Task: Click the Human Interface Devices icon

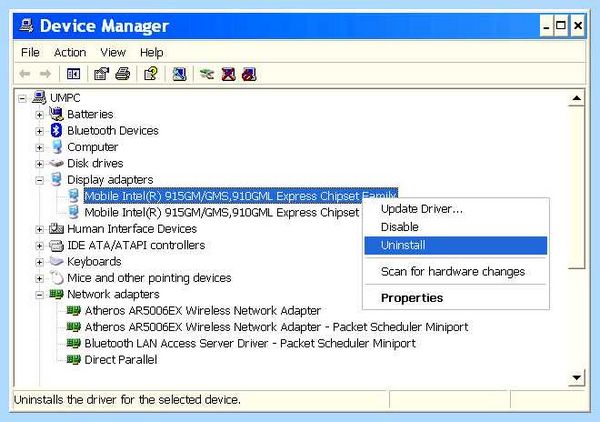Action: (x=56, y=229)
